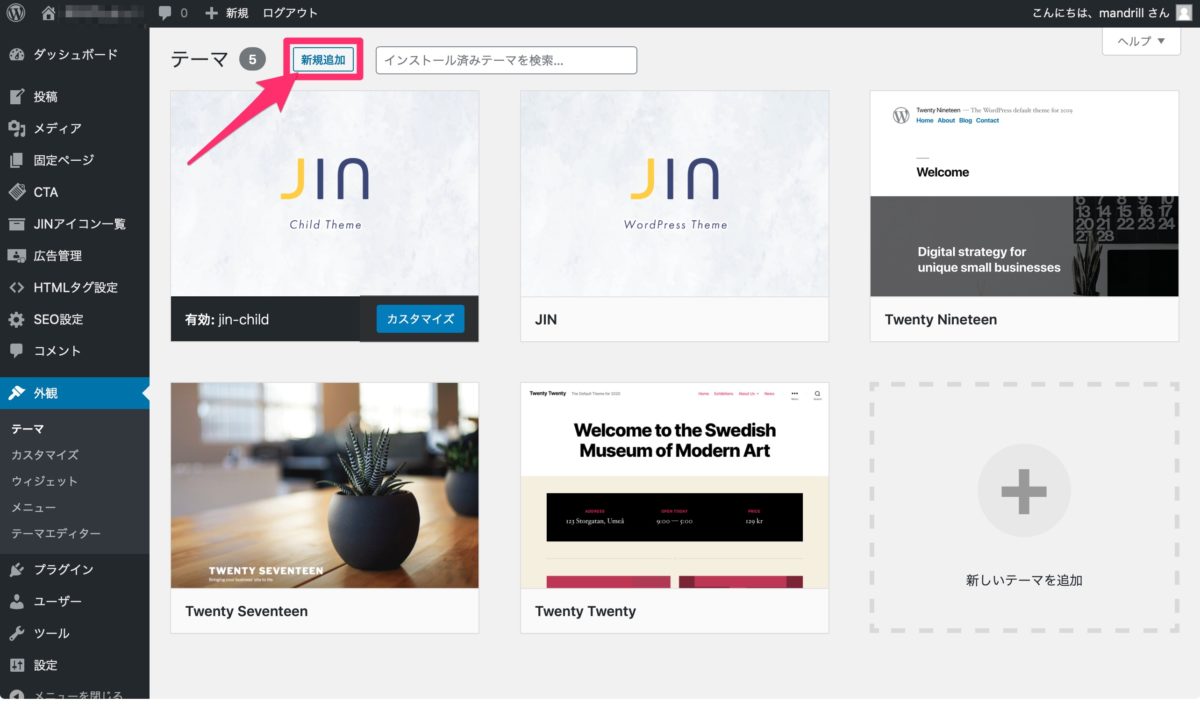The height and width of the screenshot is (718, 1200).
Task: Click the 設定 sliders icon
Action: click(17, 665)
